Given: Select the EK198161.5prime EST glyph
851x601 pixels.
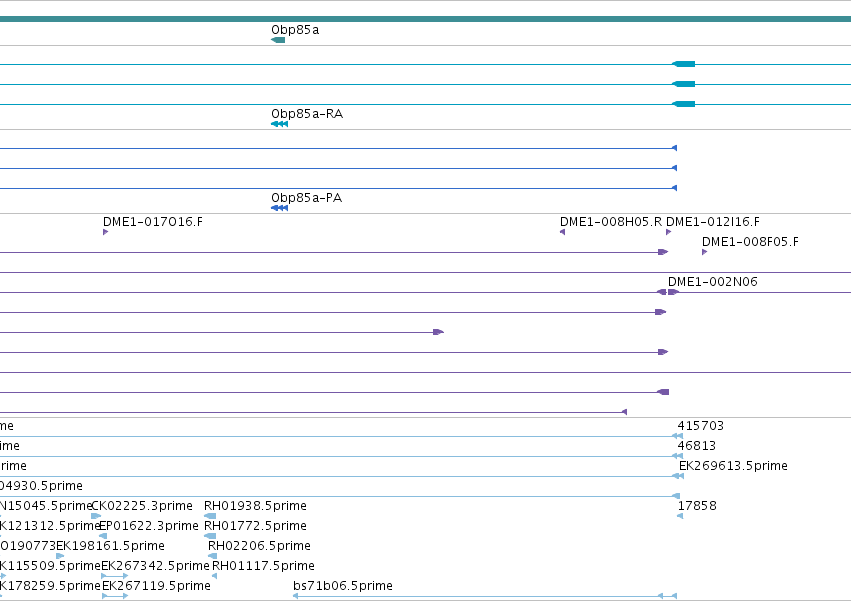Looking at the screenshot, I should (x=60, y=556).
